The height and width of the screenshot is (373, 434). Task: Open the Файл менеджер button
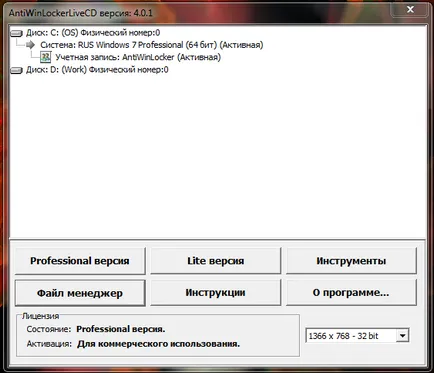pos(80,293)
